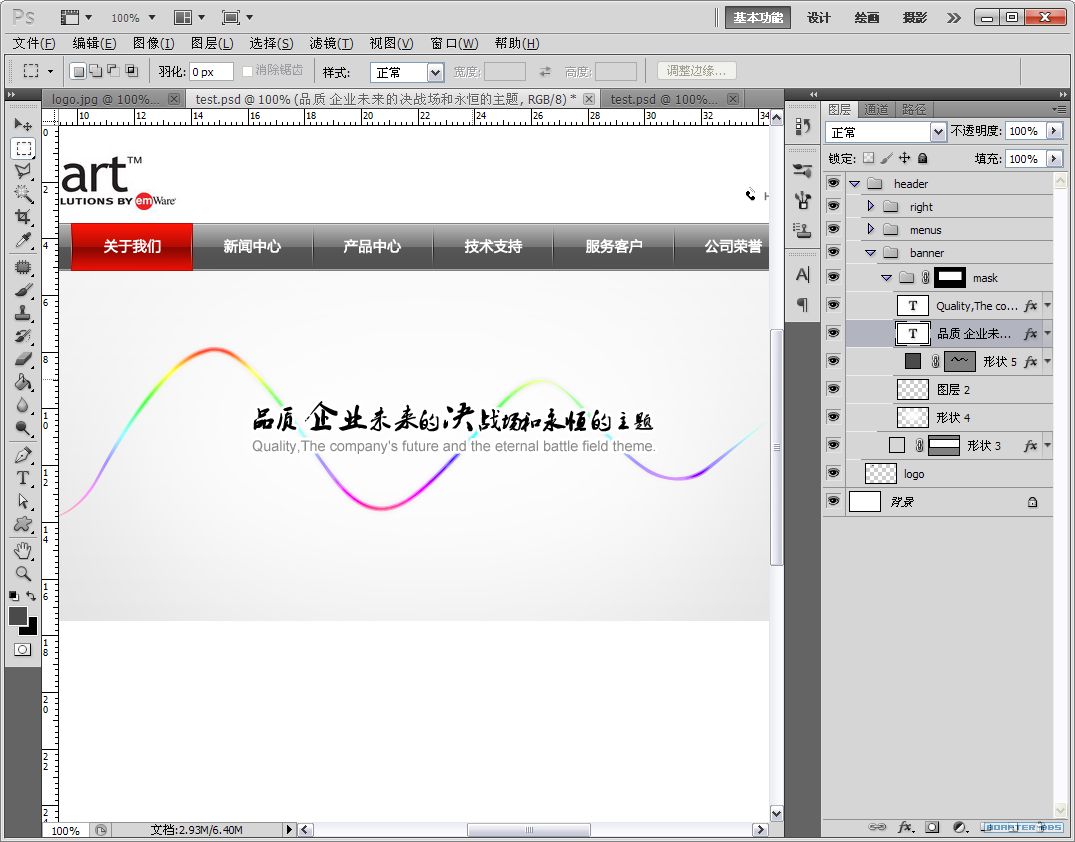Open the 文件(F) menu
The image size is (1075, 842).
click(x=34, y=43)
